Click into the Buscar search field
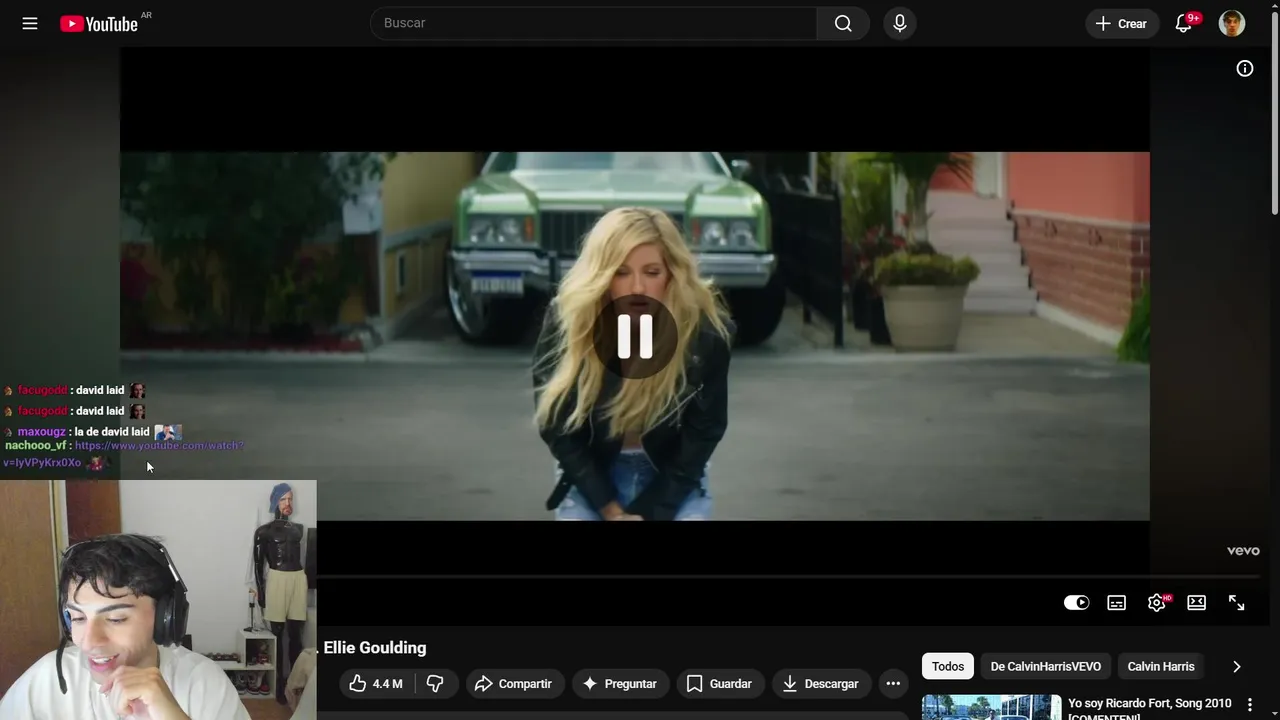 click(594, 23)
